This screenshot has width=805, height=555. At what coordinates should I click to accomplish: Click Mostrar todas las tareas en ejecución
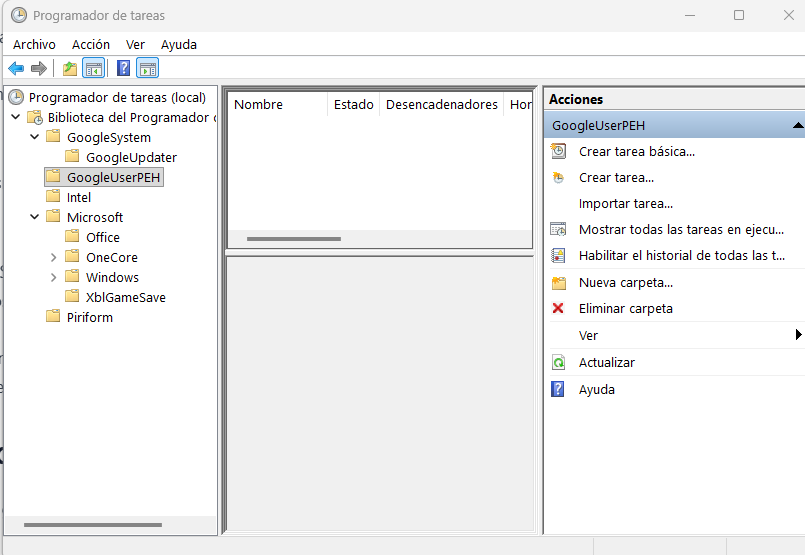[x=681, y=229]
